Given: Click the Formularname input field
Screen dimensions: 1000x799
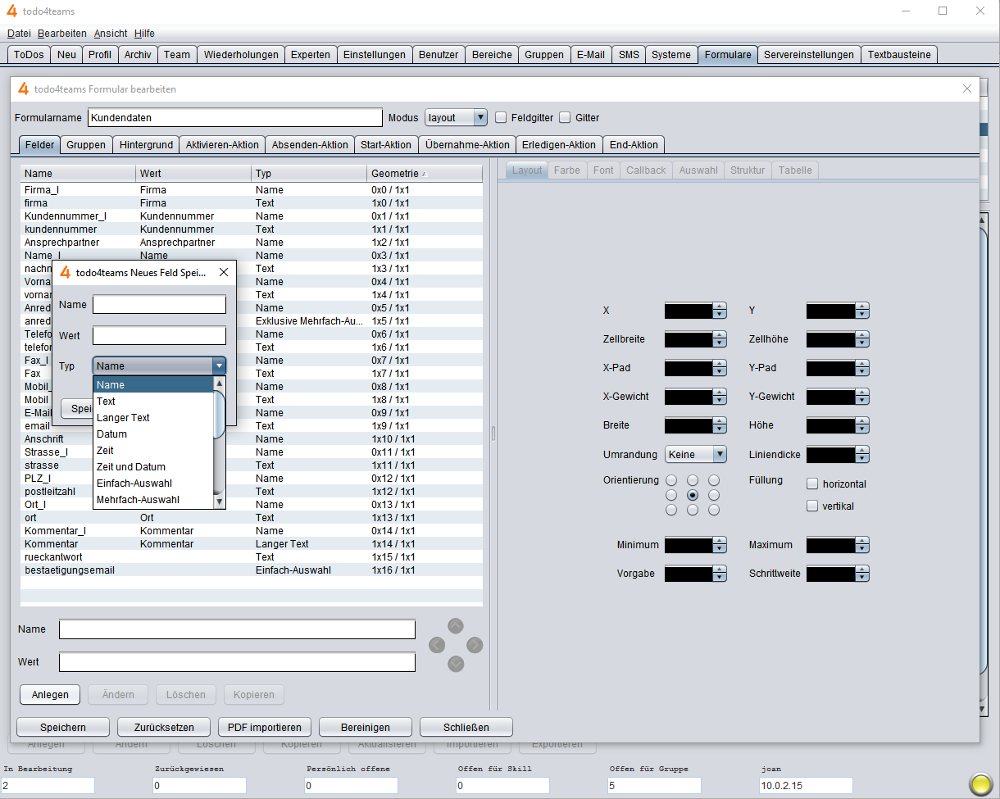Looking at the screenshot, I should tap(235, 117).
